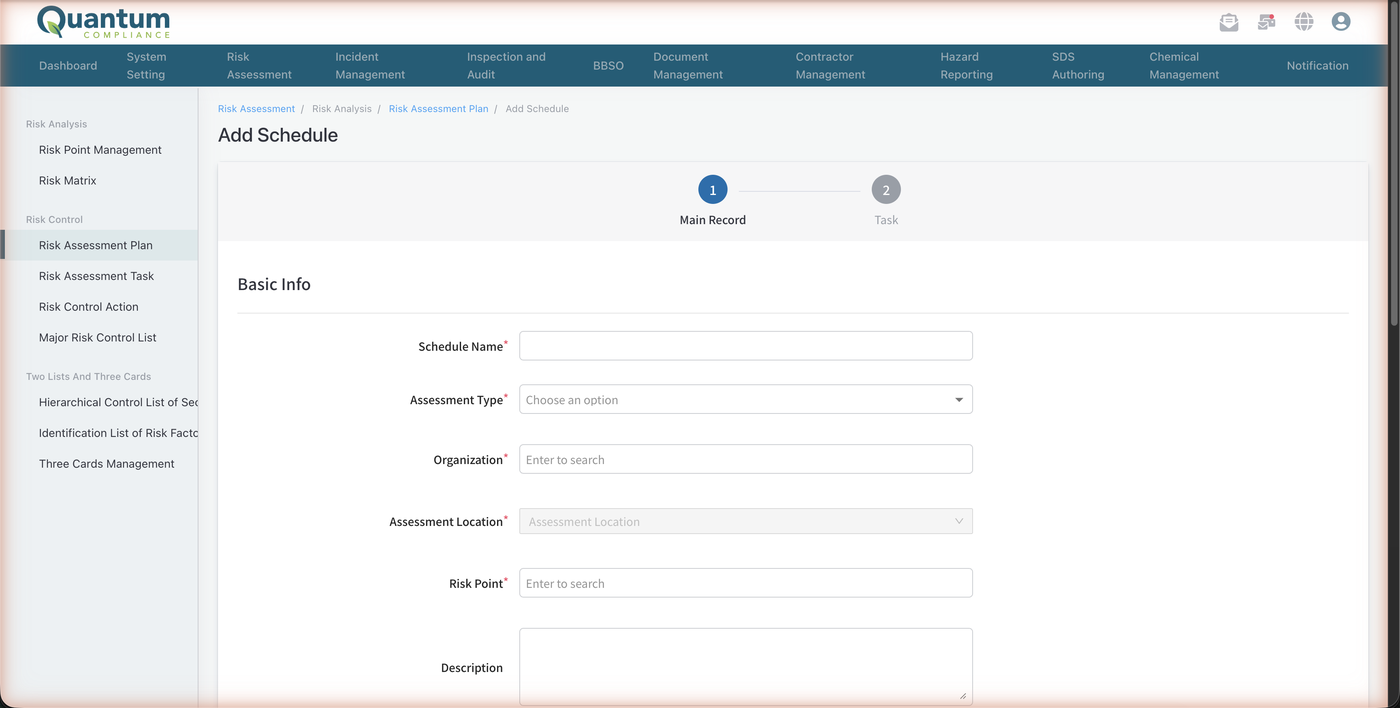Open Dashboard in the top navigation
Viewport: 1400px width, 708px height.
pos(68,66)
